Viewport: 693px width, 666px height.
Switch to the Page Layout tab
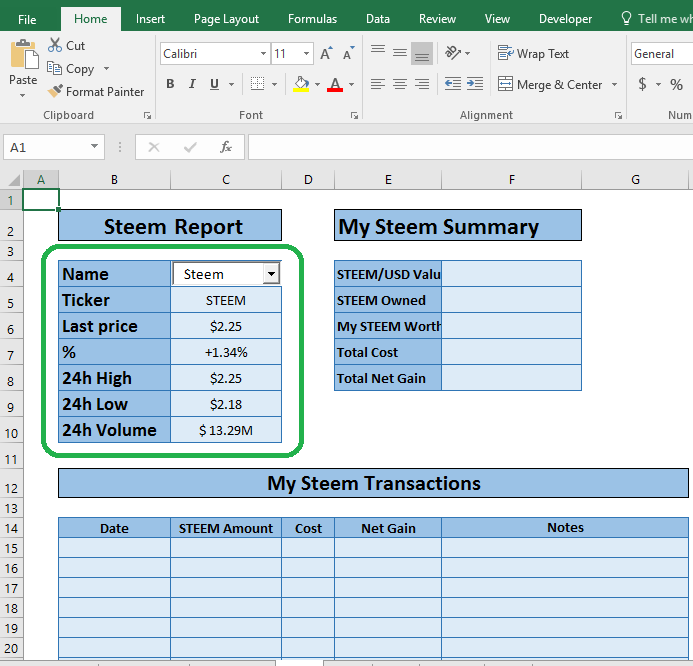pos(226,19)
